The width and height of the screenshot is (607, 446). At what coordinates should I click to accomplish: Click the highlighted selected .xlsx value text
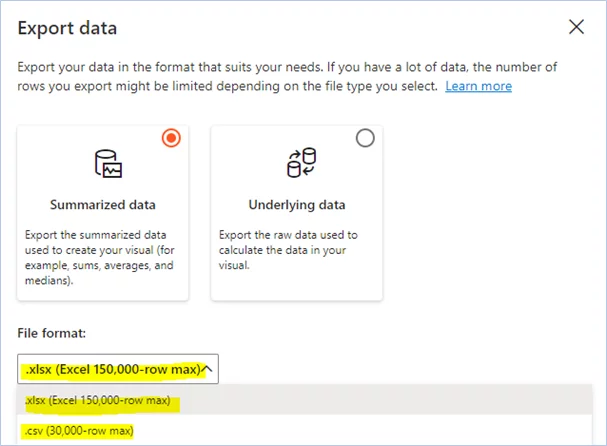click(113, 369)
